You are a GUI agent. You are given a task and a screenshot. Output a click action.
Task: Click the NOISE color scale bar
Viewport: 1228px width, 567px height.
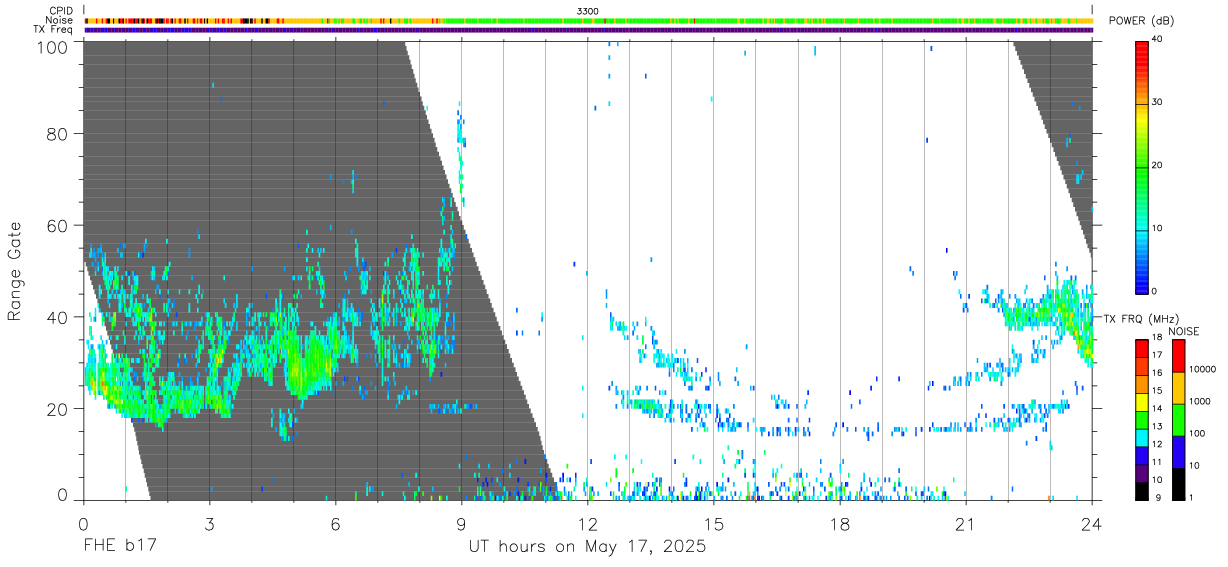coord(1178,419)
